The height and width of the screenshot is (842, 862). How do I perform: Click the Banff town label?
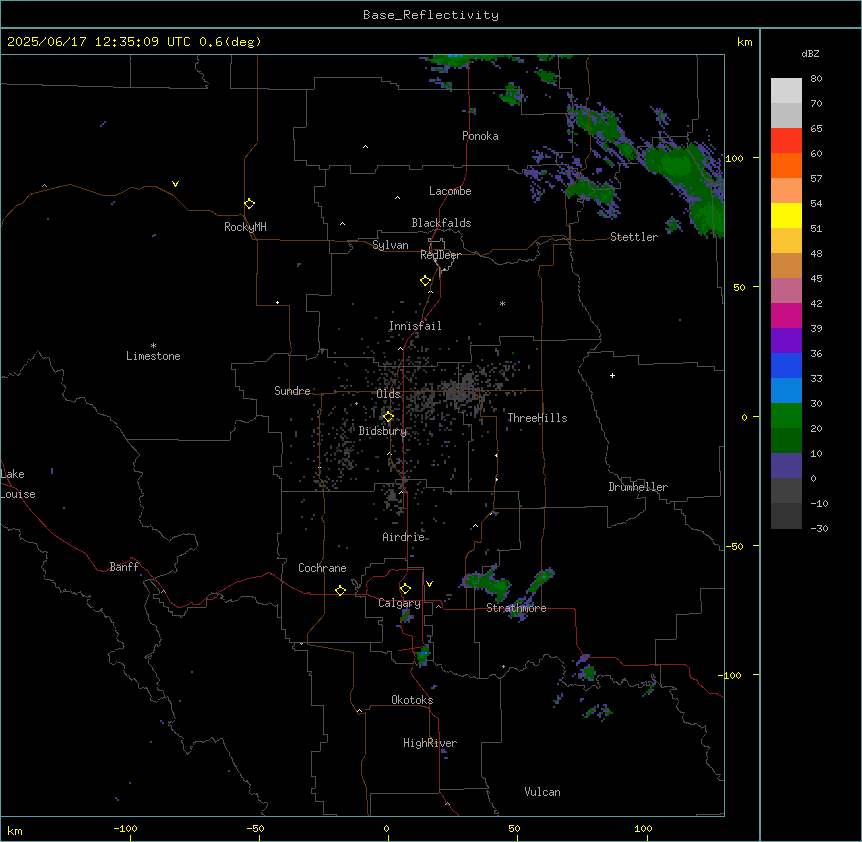(x=124, y=567)
